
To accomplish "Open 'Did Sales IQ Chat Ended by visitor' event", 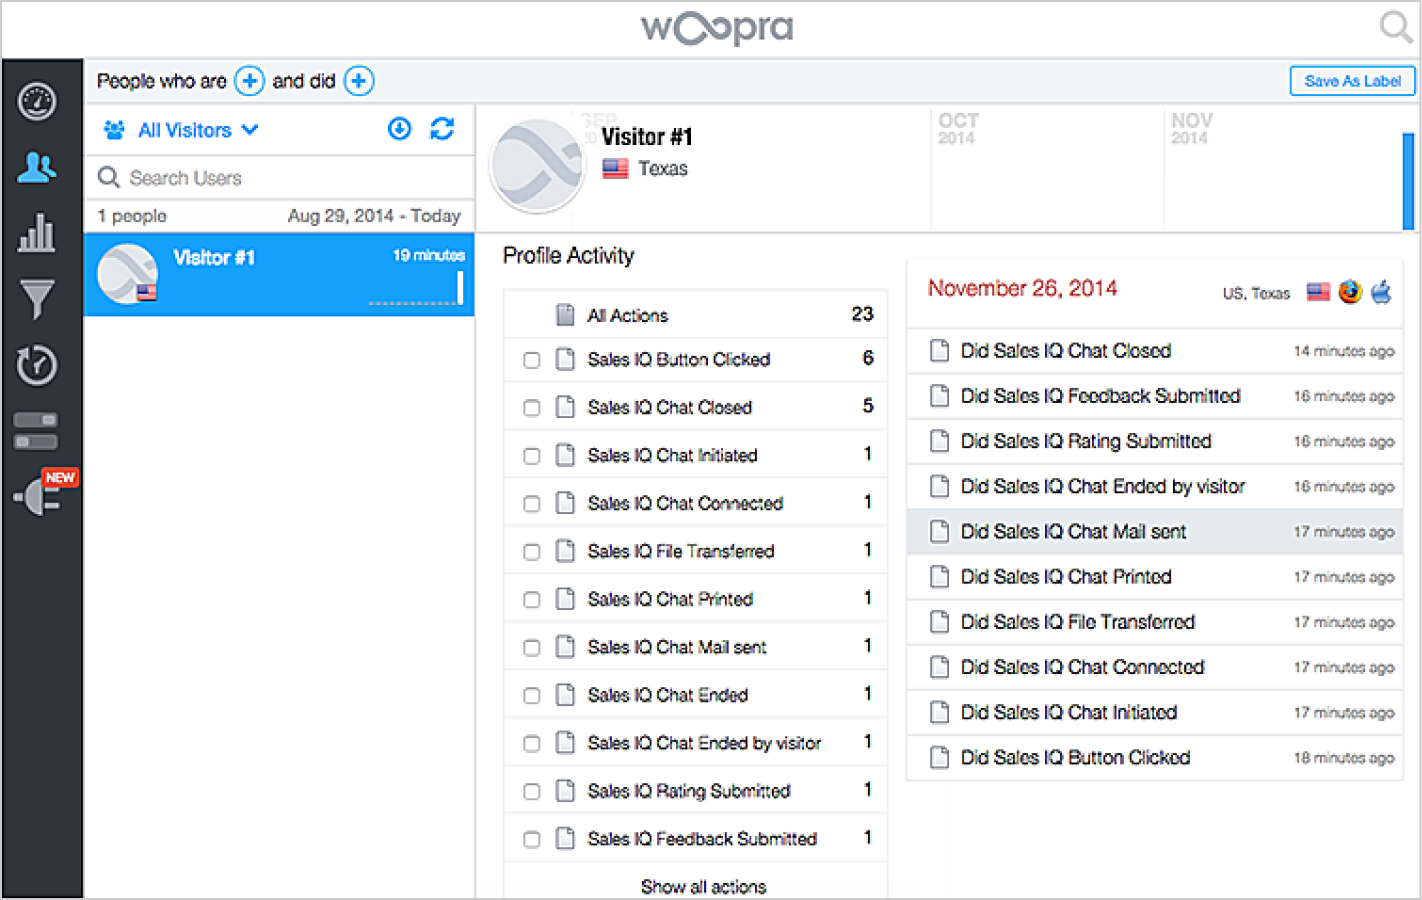I will tap(1155, 486).
